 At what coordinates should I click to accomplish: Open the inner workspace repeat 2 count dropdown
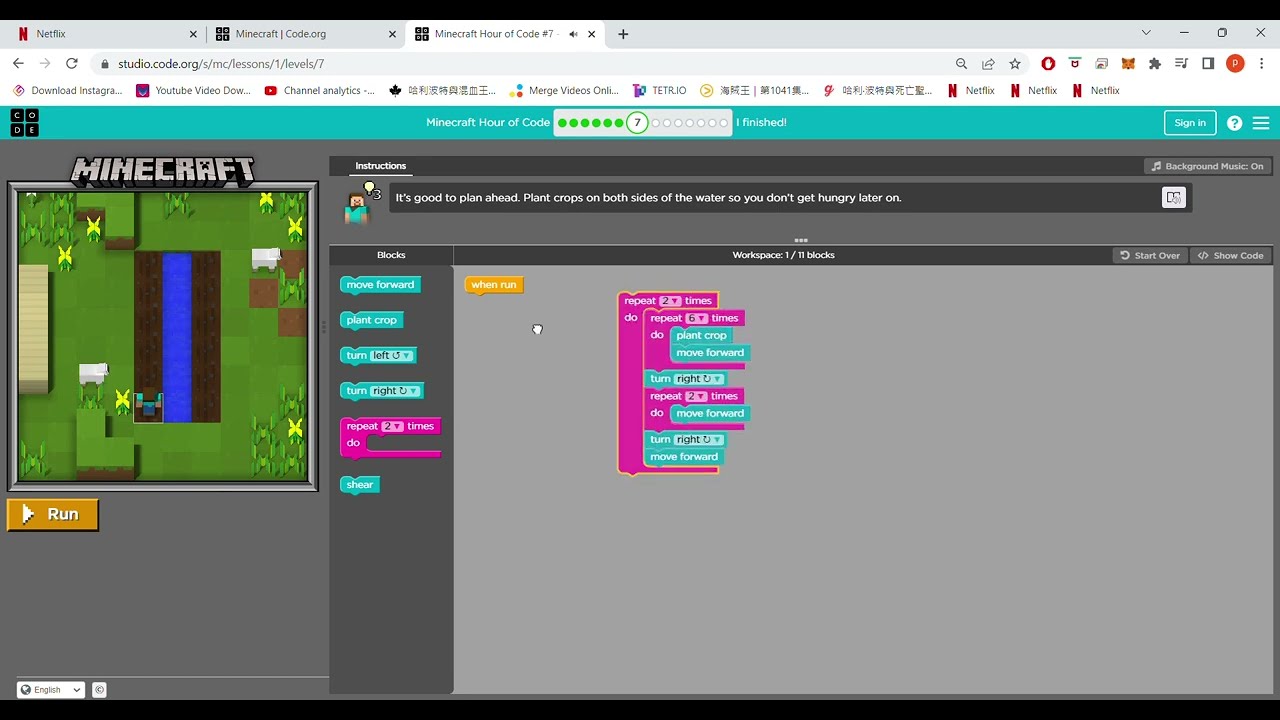pos(696,396)
